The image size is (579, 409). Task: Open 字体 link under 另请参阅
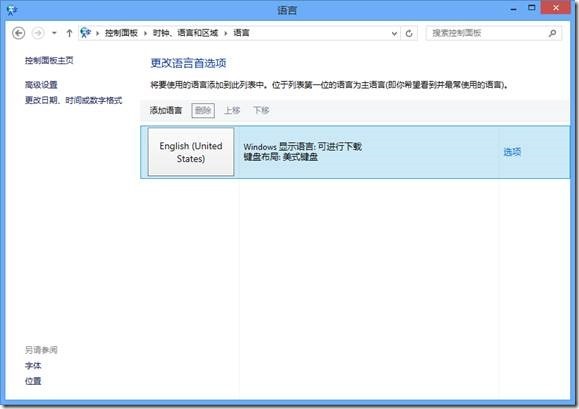click(x=33, y=366)
